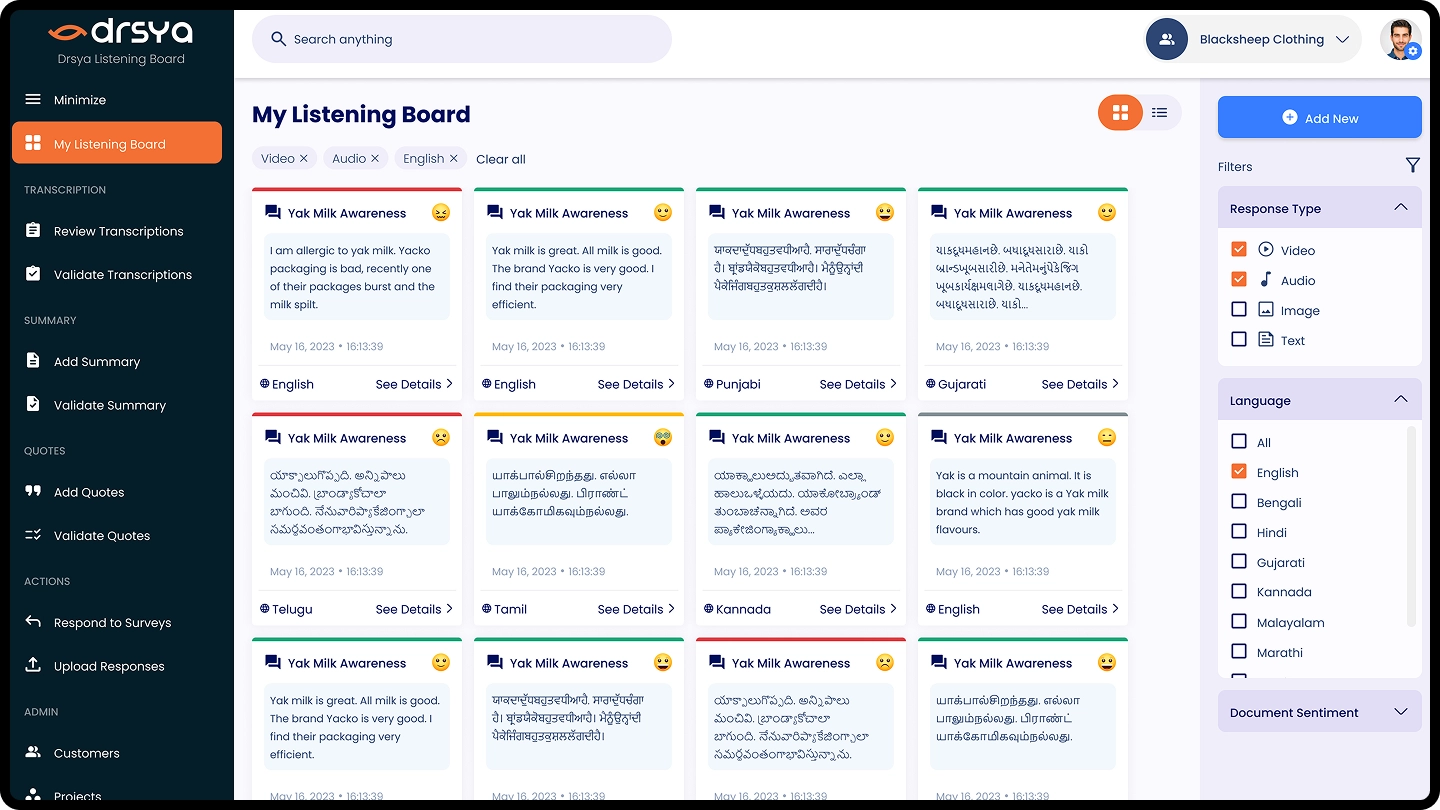Click the laughing emoji on the first card
The width and height of the screenshot is (1440, 810).
click(x=440, y=213)
